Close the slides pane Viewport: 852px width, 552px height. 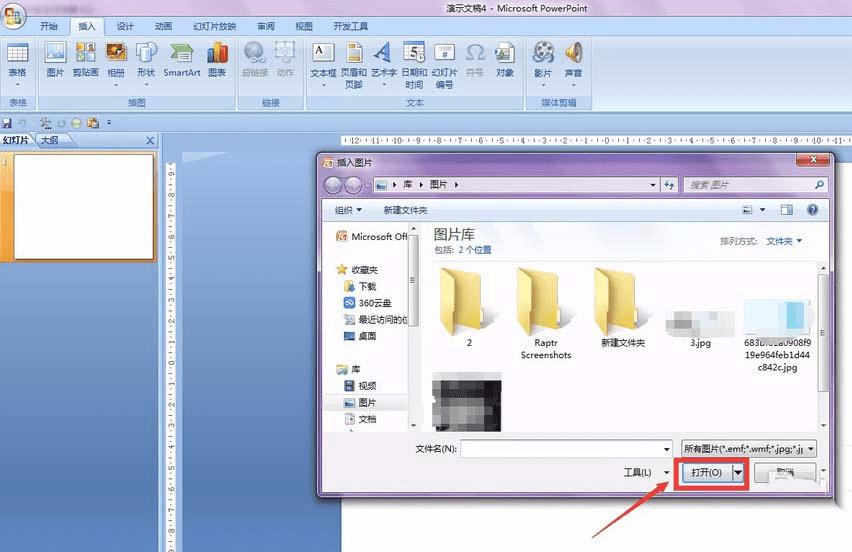tap(151, 141)
